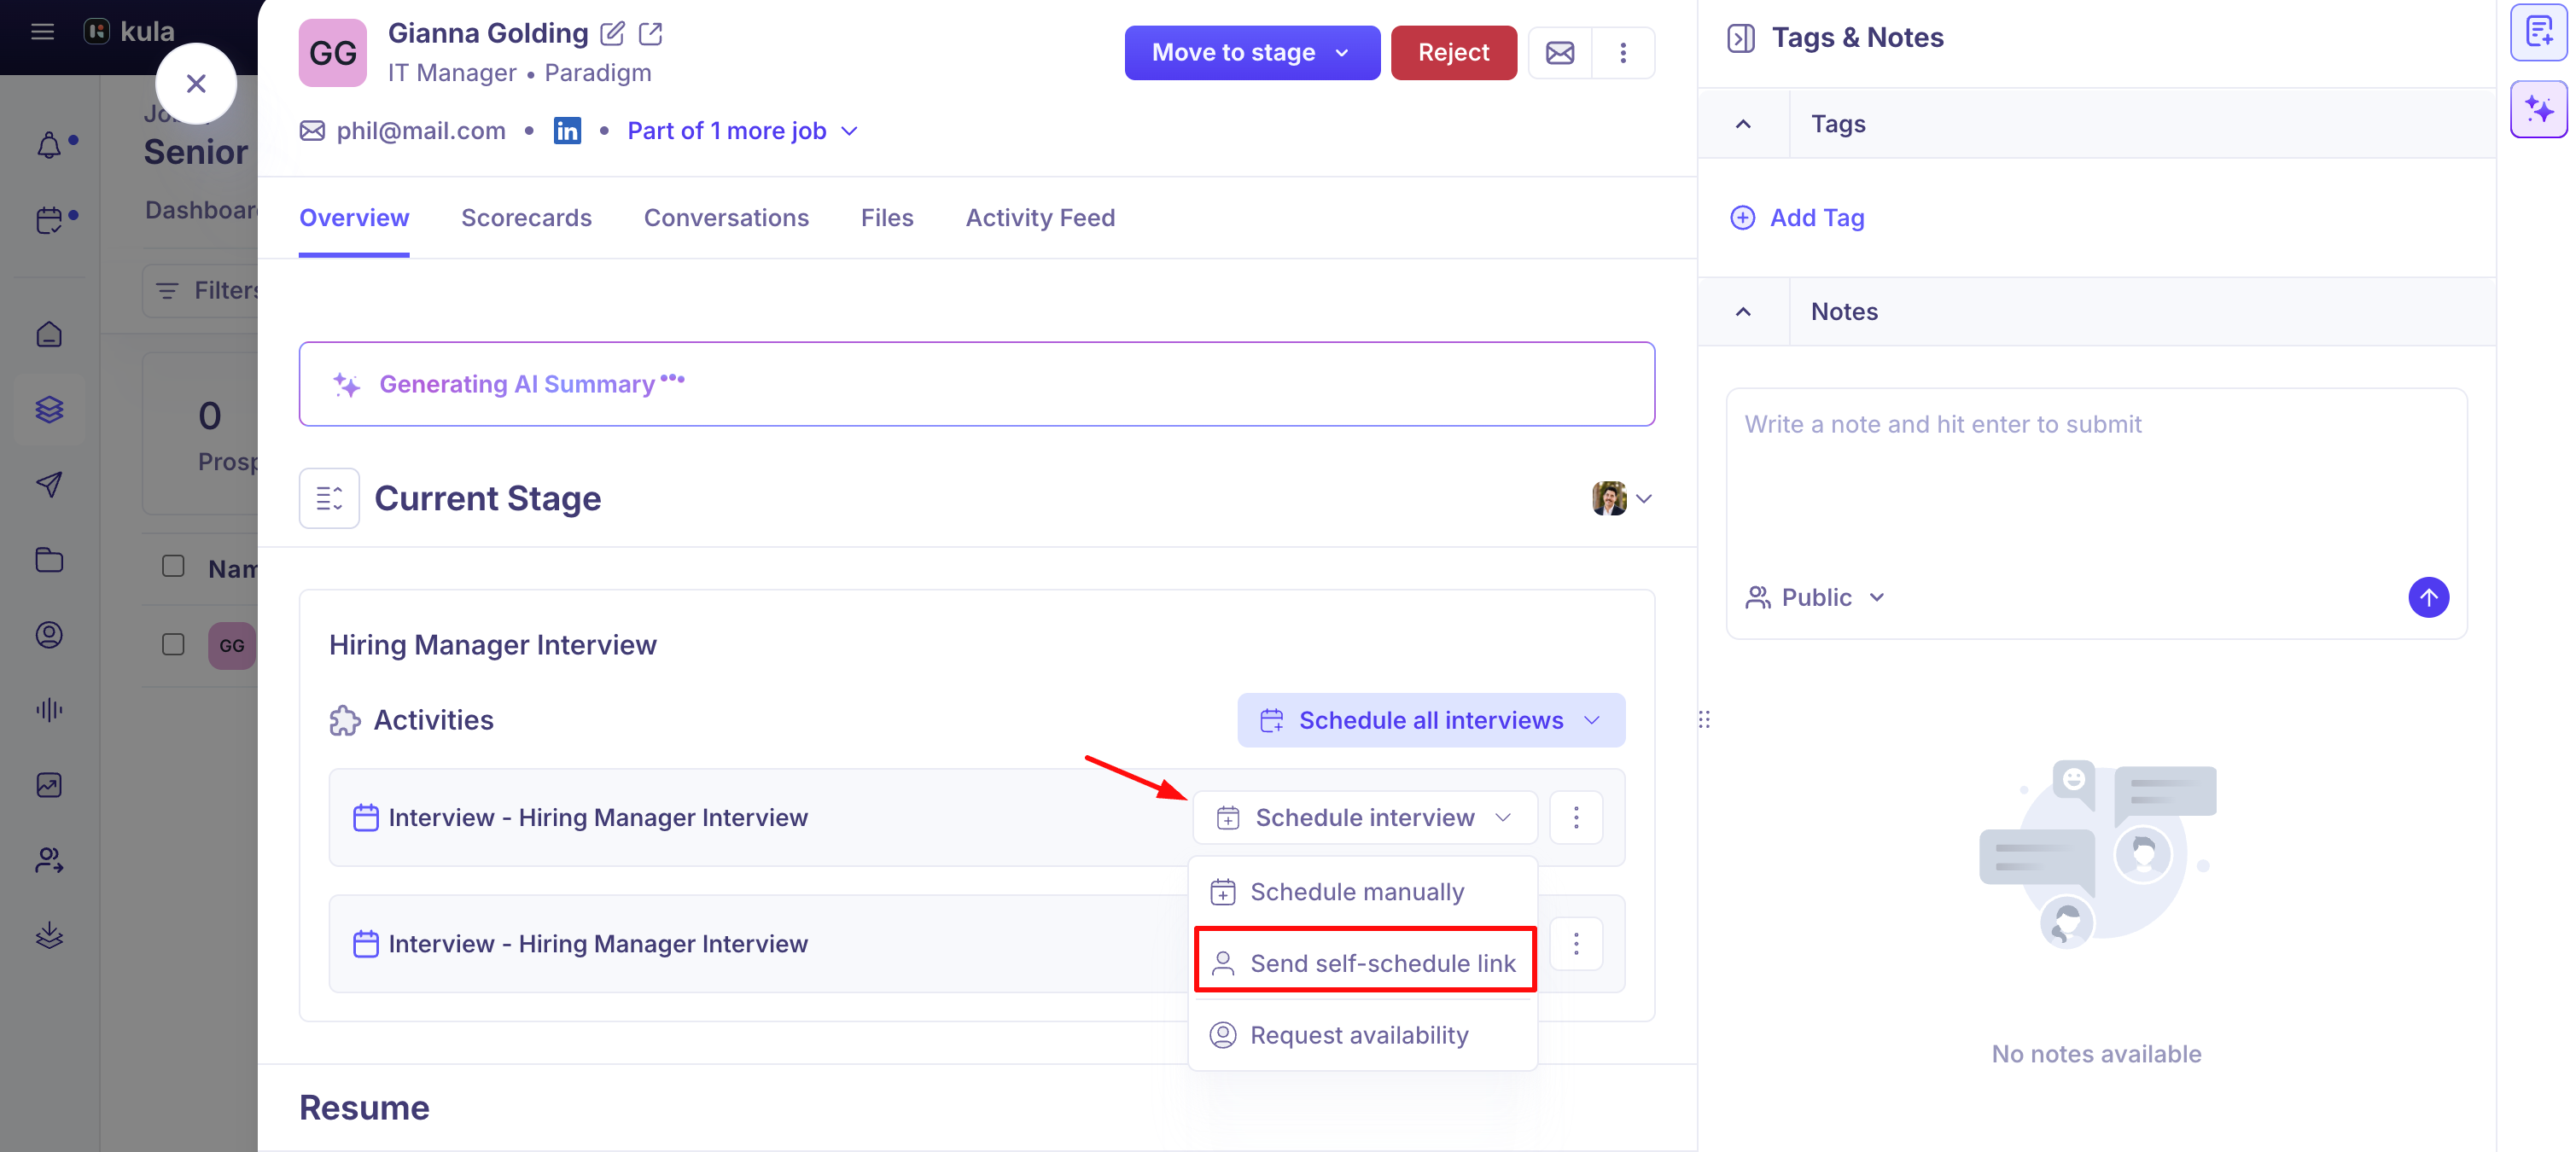Tick the select-all checkbox in Name header
This screenshot has width=2576, height=1152.
click(x=173, y=566)
